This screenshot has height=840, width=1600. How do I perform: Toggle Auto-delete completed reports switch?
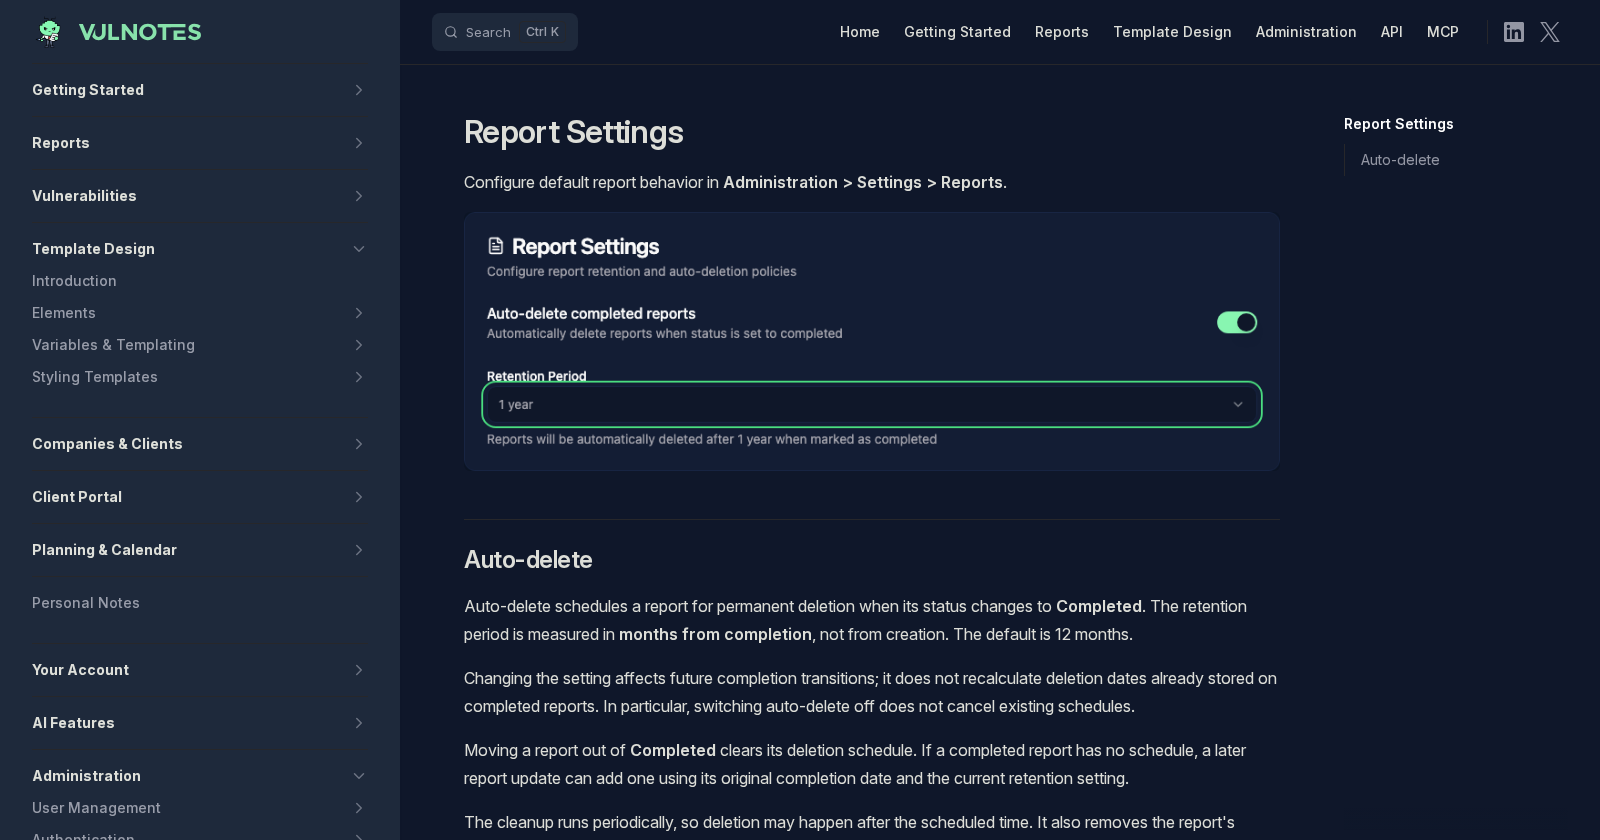point(1237,322)
